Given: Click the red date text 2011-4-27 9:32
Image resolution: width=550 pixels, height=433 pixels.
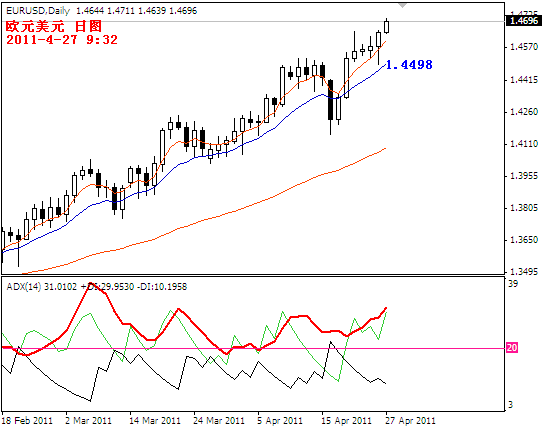Looking at the screenshot, I should (62, 39).
